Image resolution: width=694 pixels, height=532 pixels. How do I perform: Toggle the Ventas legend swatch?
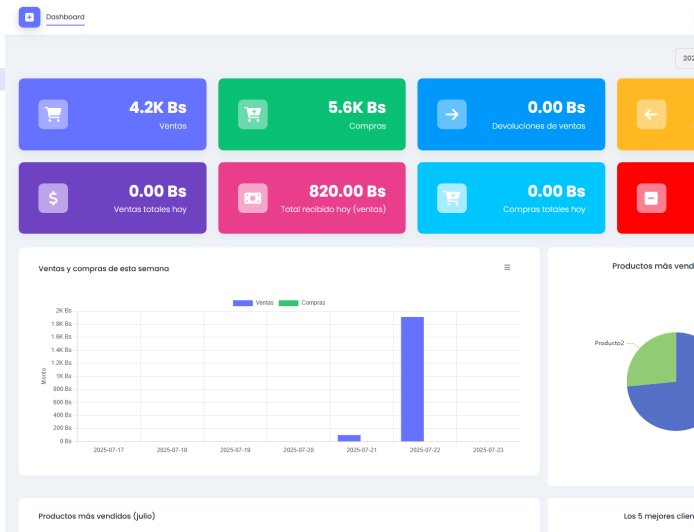pos(243,303)
